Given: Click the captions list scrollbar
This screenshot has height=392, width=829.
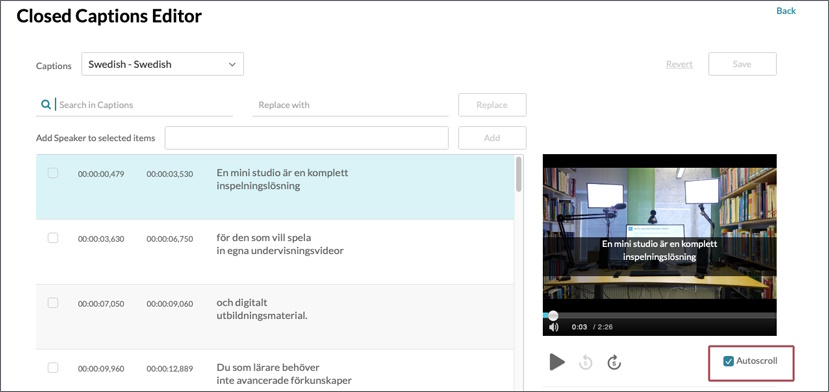Looking at the screenshot, I should pos(519,174).
